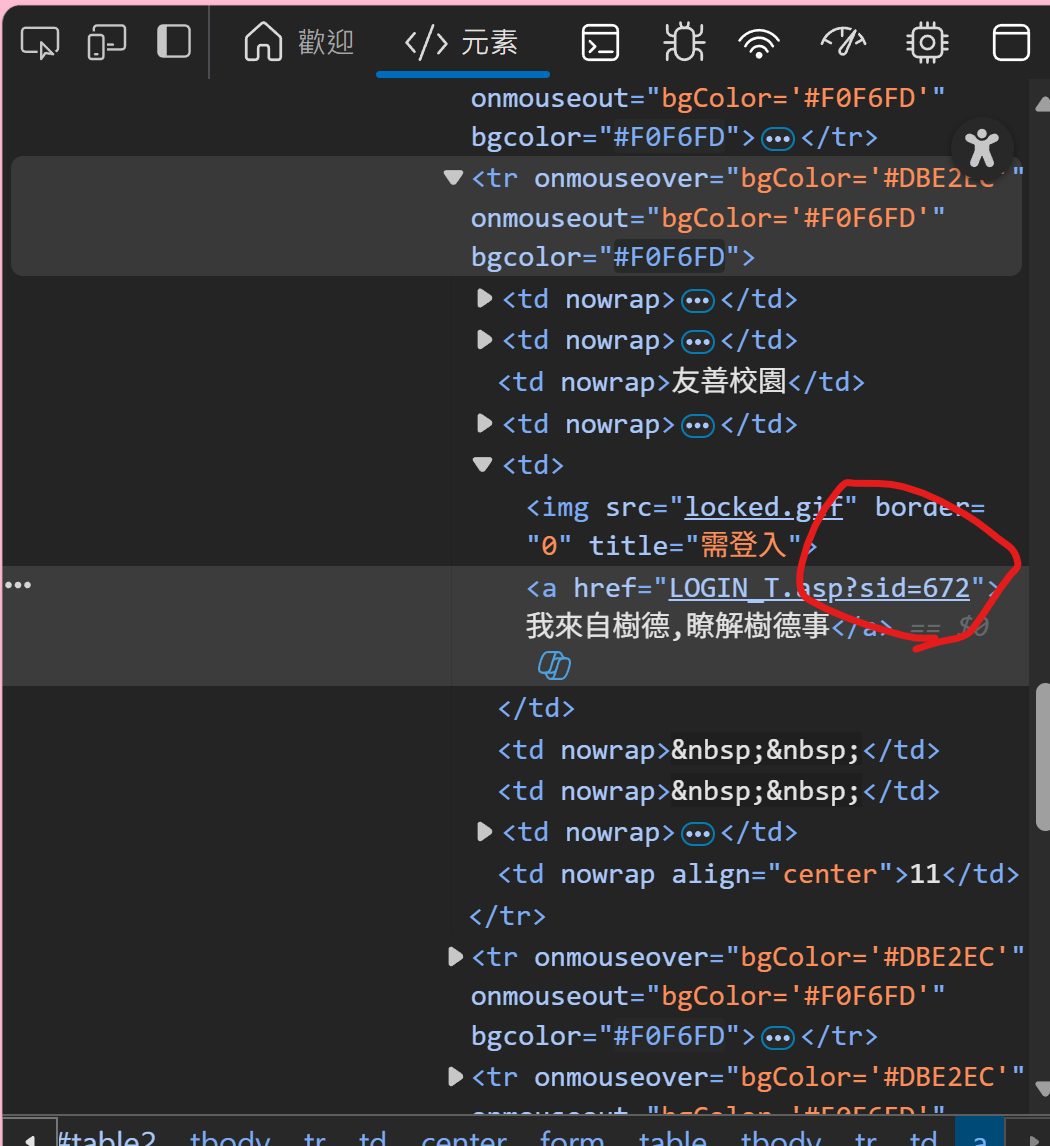This screenshot has width=1050, height=1146.
Task: Open the 歡迎 welcome tab
Action: [299, 42]
